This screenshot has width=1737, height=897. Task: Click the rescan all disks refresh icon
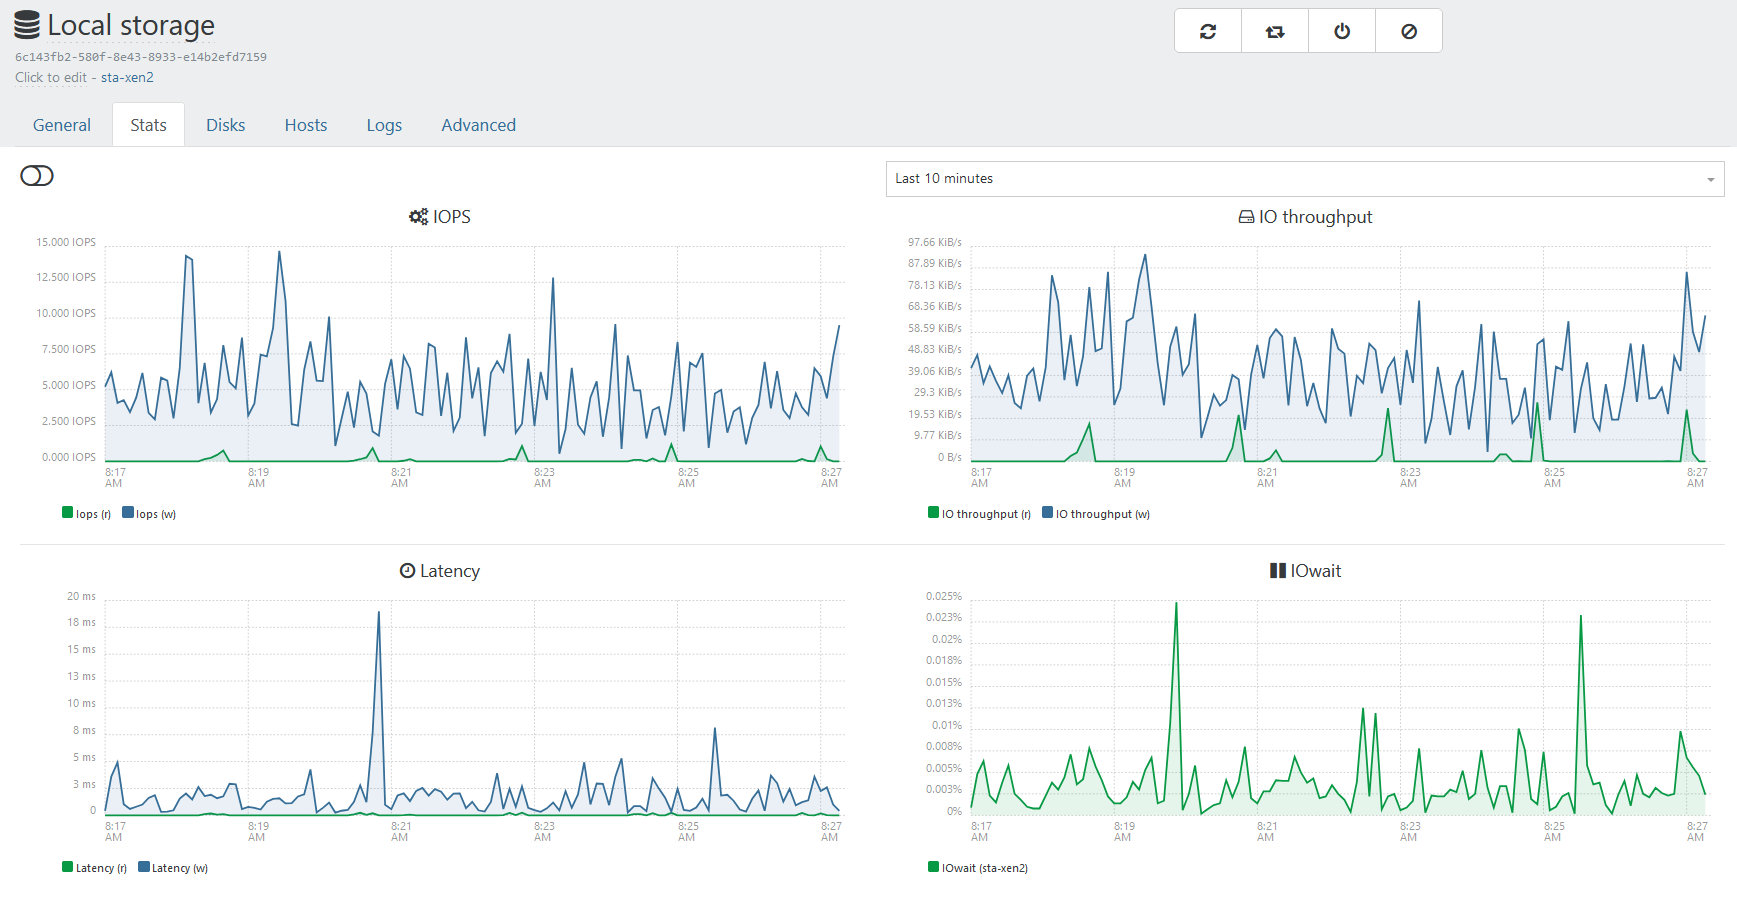[x=1208, y=31]
